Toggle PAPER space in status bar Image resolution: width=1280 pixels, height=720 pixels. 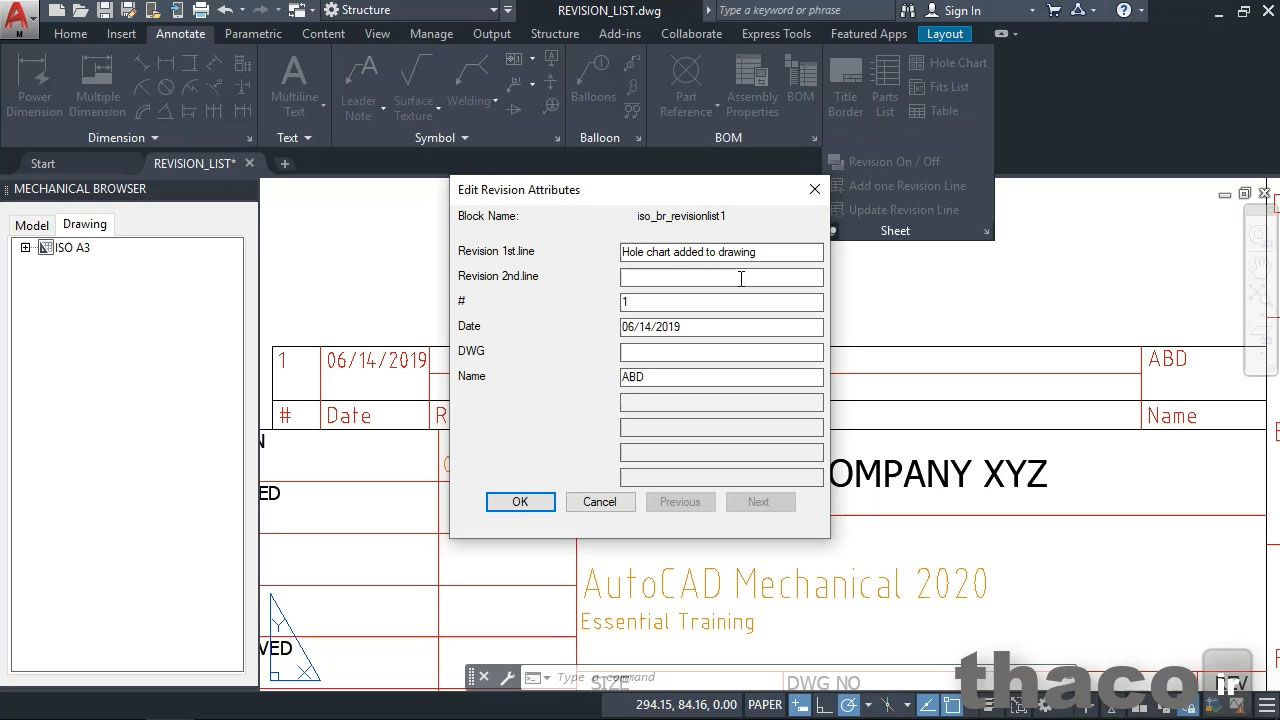765,705
